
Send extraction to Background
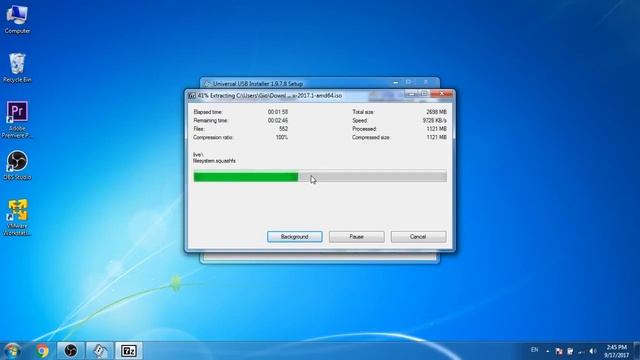(295, 237)
